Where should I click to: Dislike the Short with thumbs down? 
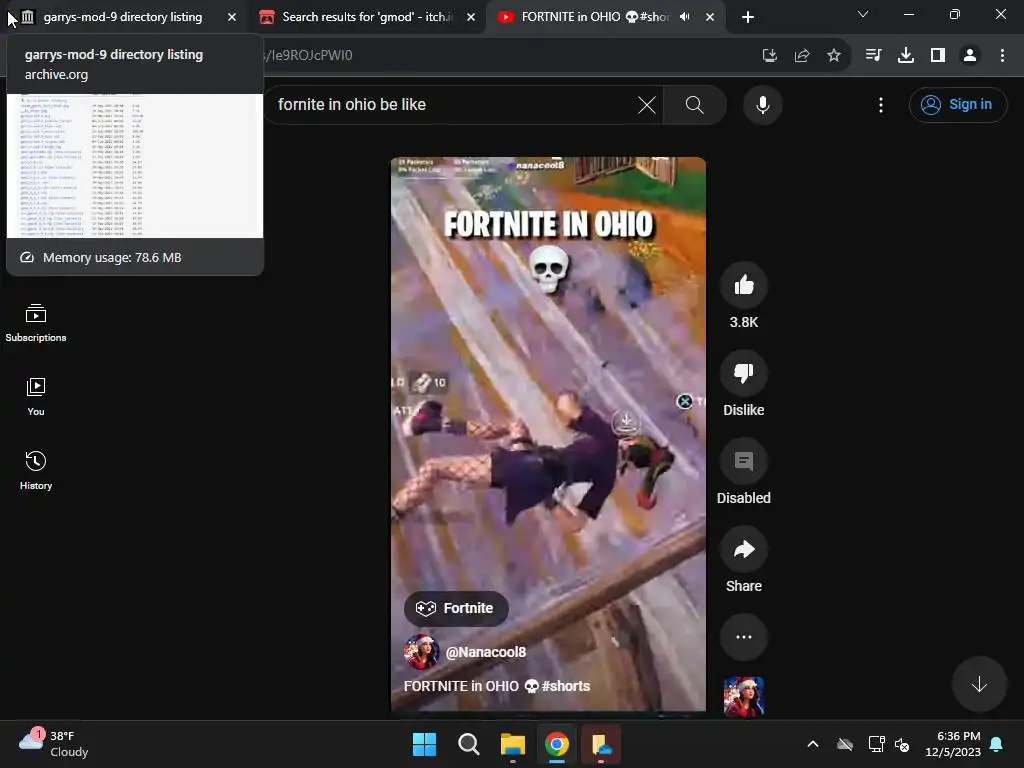(744, 373)
